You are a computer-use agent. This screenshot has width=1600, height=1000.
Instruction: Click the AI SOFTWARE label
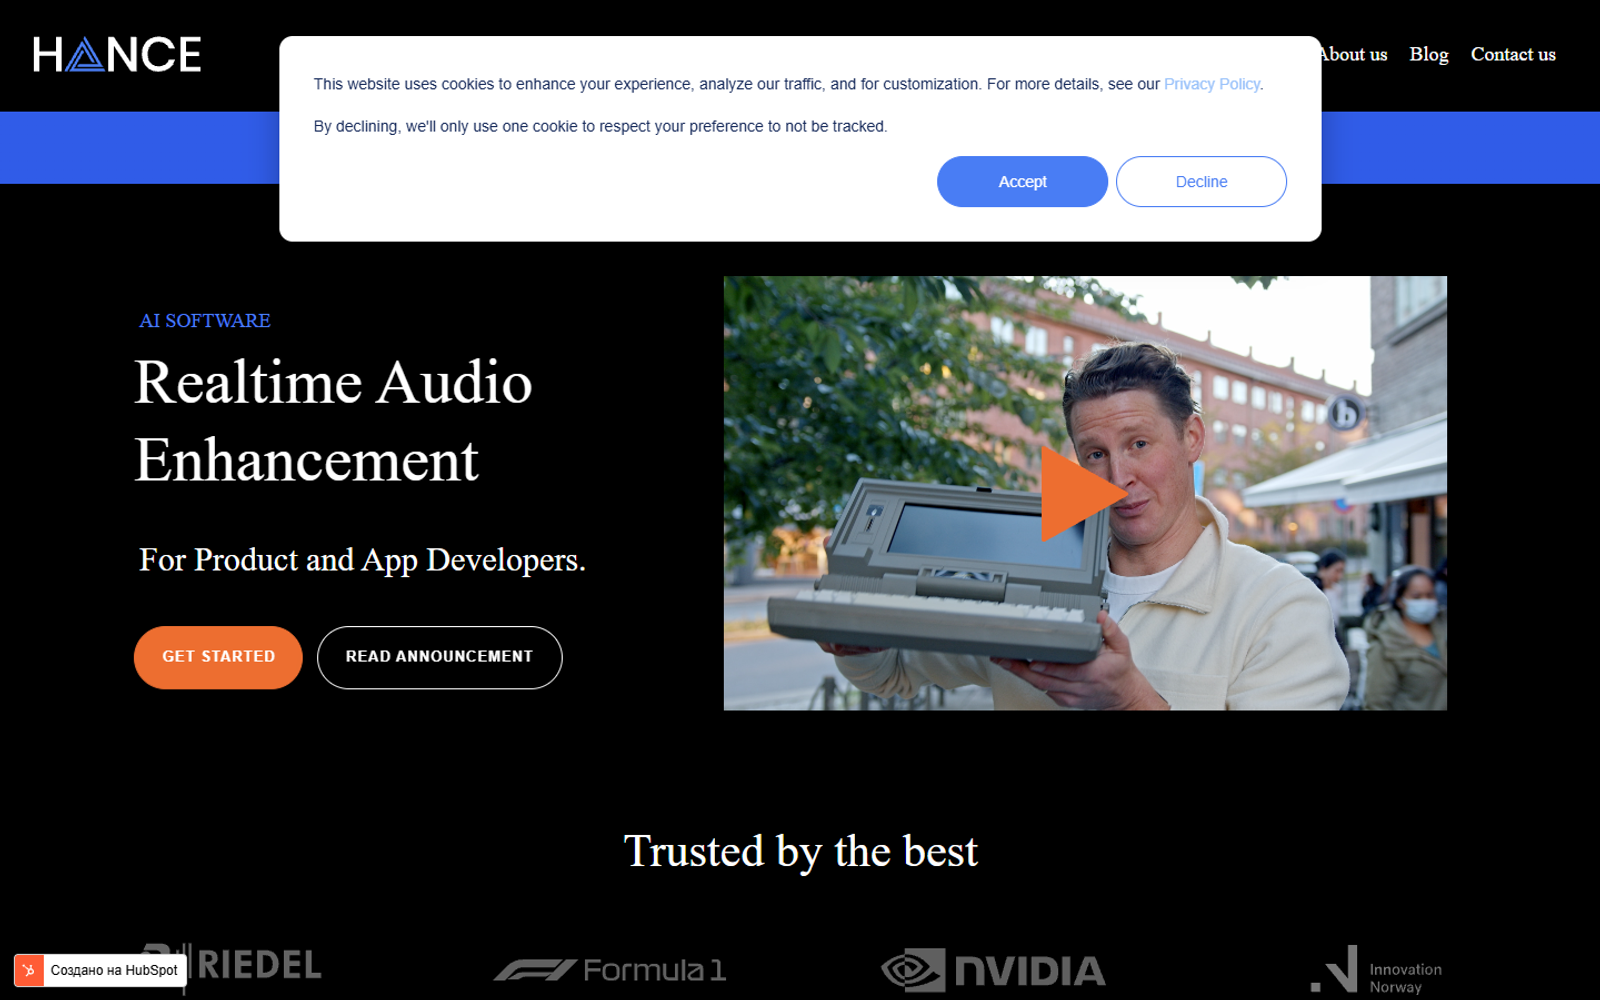click(x=205, y=321)
